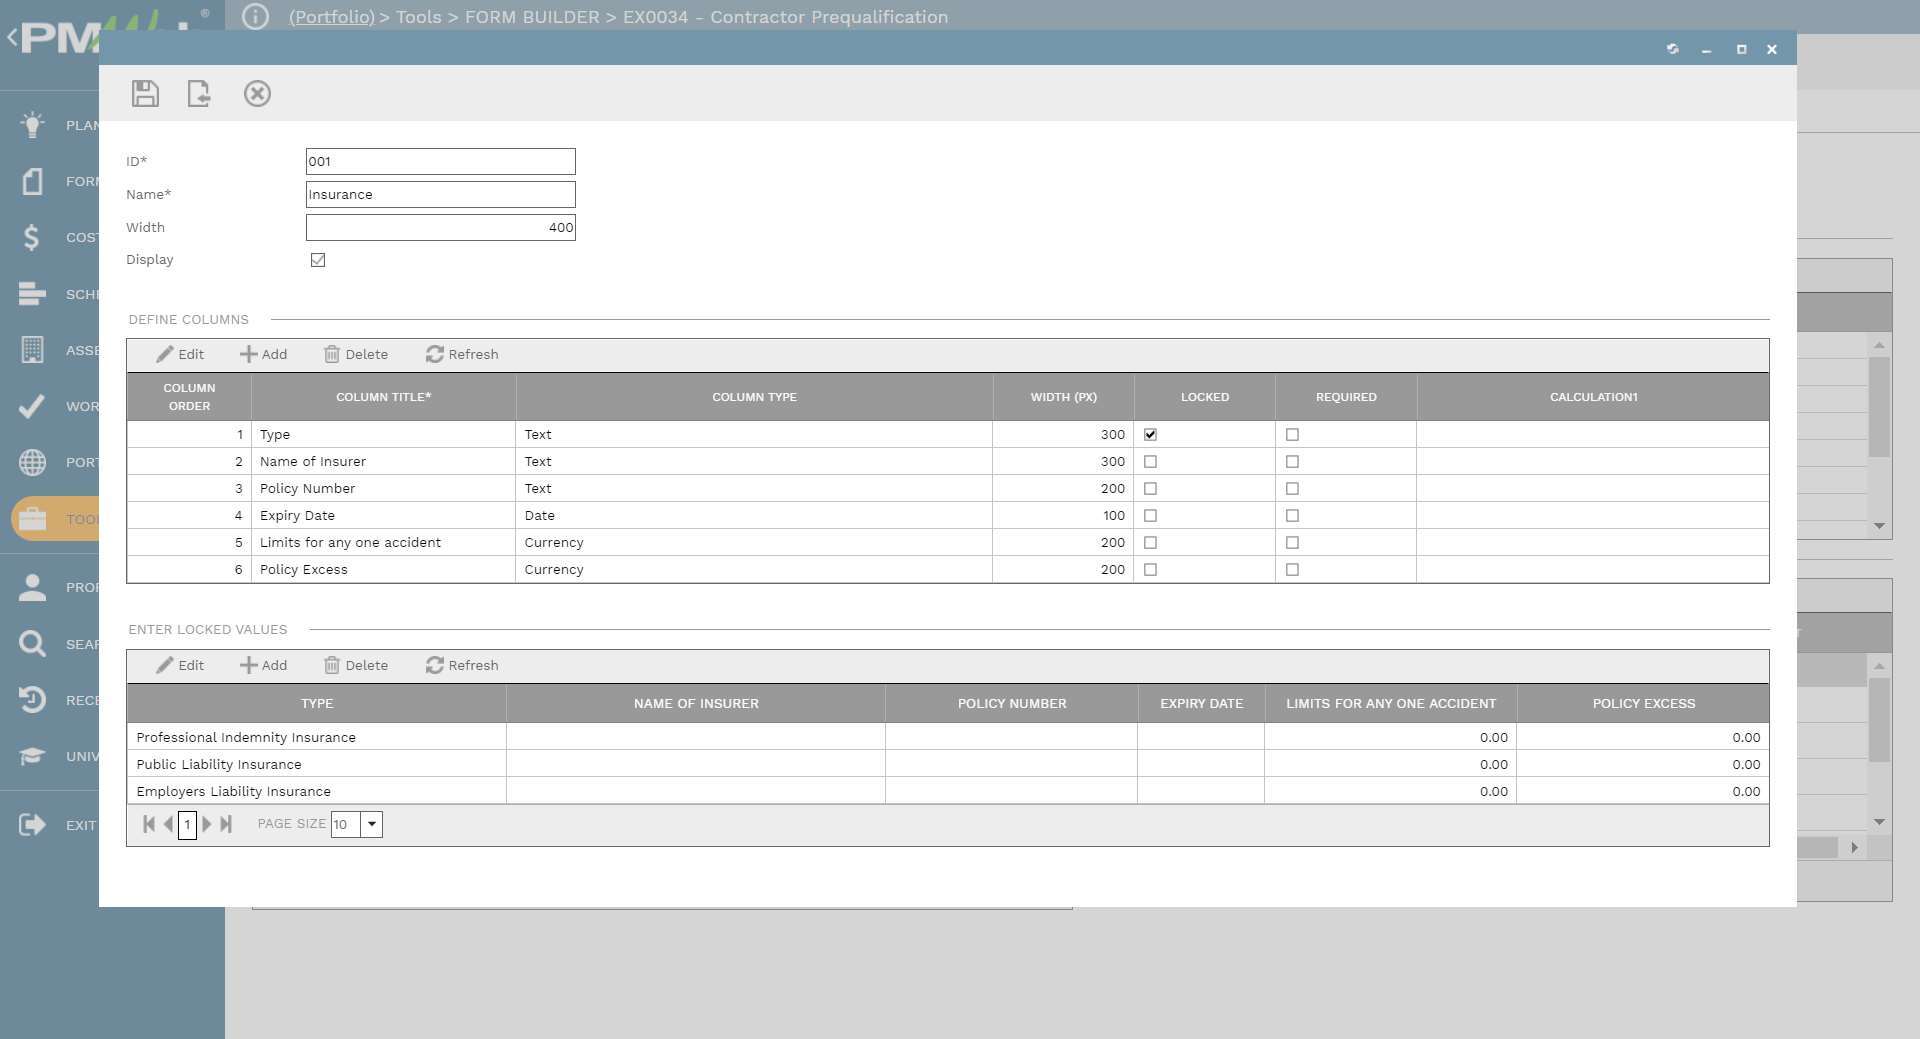
Task: Open the Search section in the sidebar
Action: pos(32,643)
